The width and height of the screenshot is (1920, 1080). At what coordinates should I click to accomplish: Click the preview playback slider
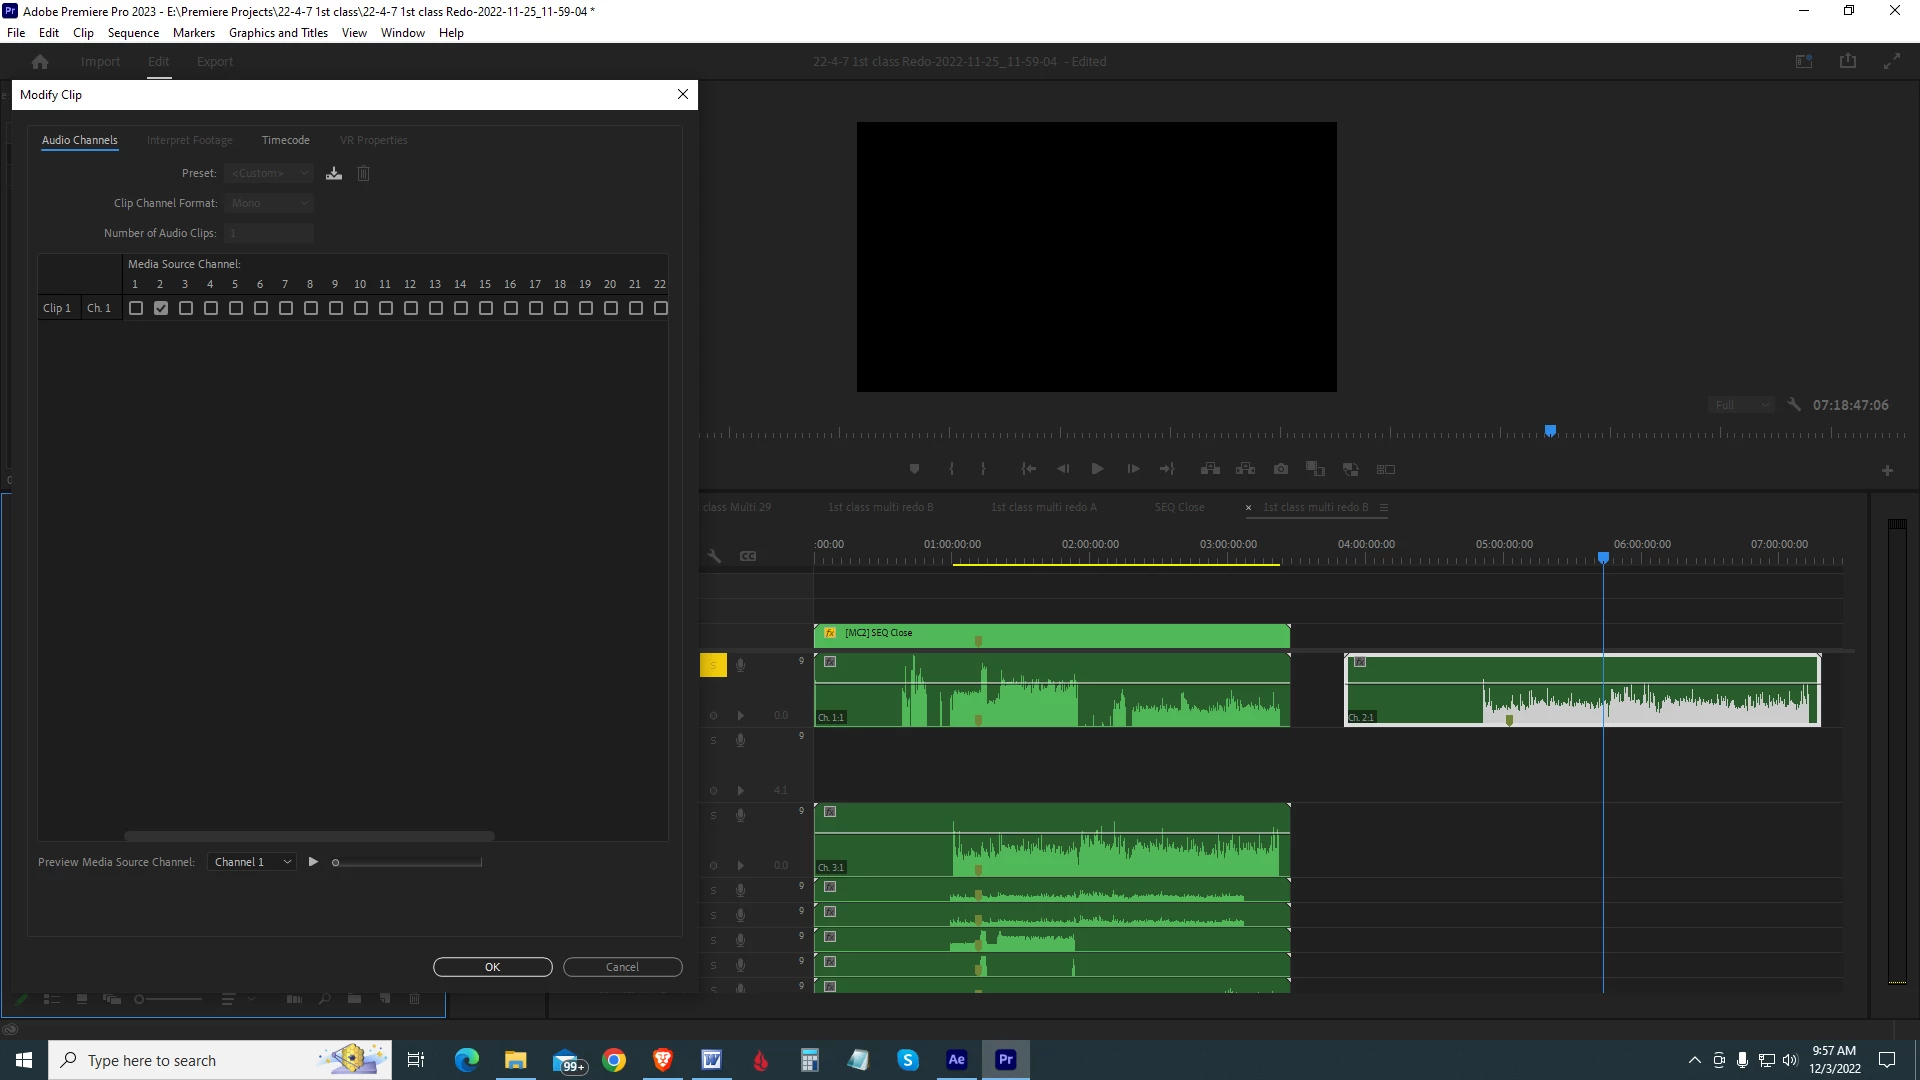tap(410, 862)
